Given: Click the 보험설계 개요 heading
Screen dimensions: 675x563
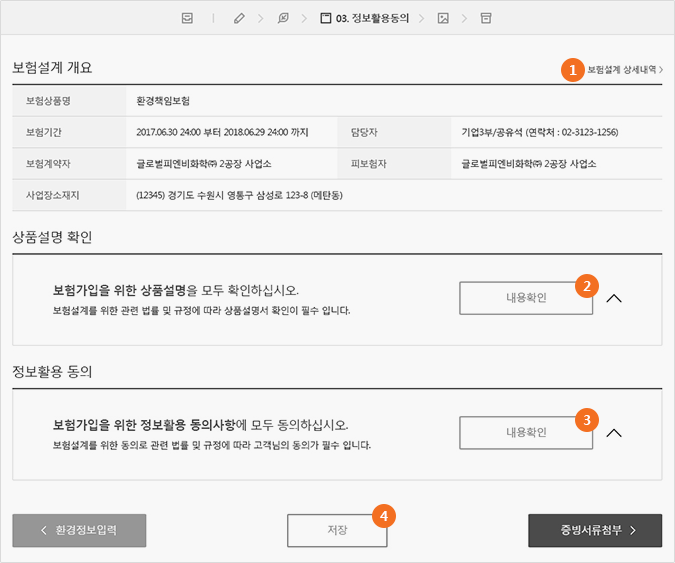Looking at the screenshot, I should [x=52, y=68].
